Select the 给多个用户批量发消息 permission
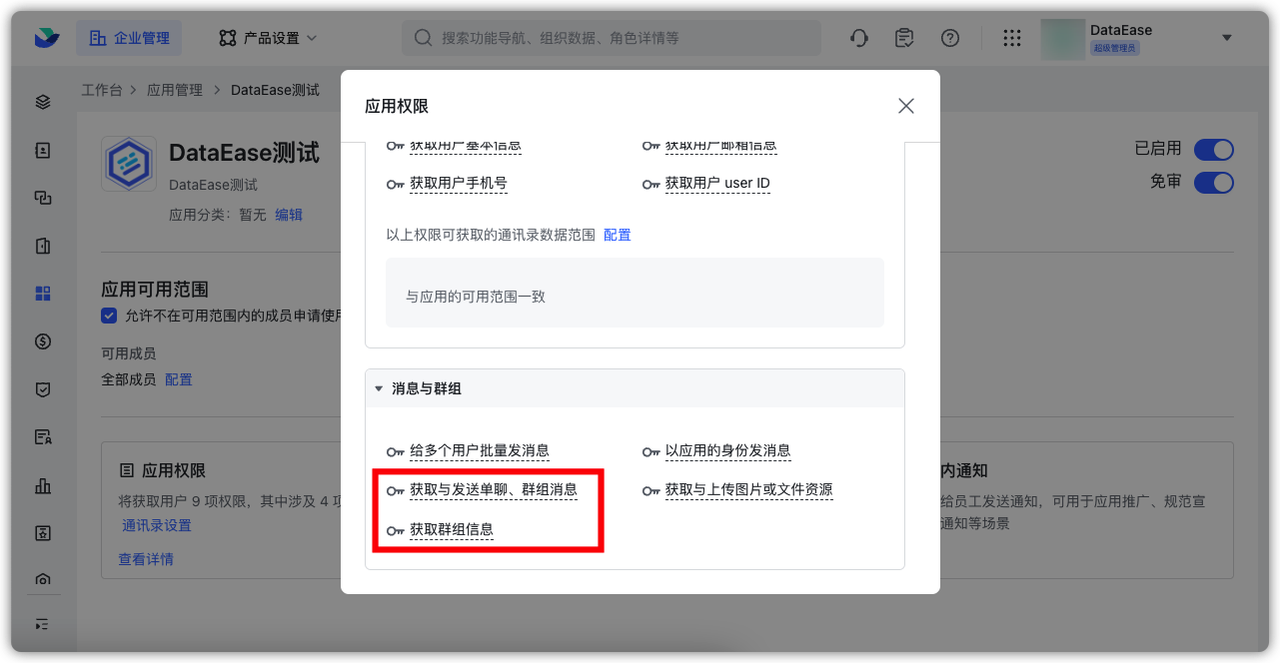This screenshot has width=1280, height=663. click(480, 451)
